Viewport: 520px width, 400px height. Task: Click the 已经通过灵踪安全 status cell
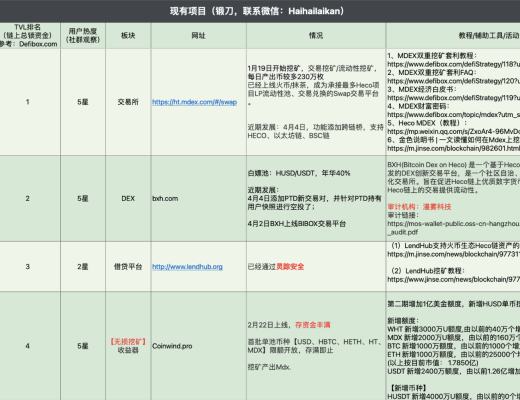(x=316, y=267)
